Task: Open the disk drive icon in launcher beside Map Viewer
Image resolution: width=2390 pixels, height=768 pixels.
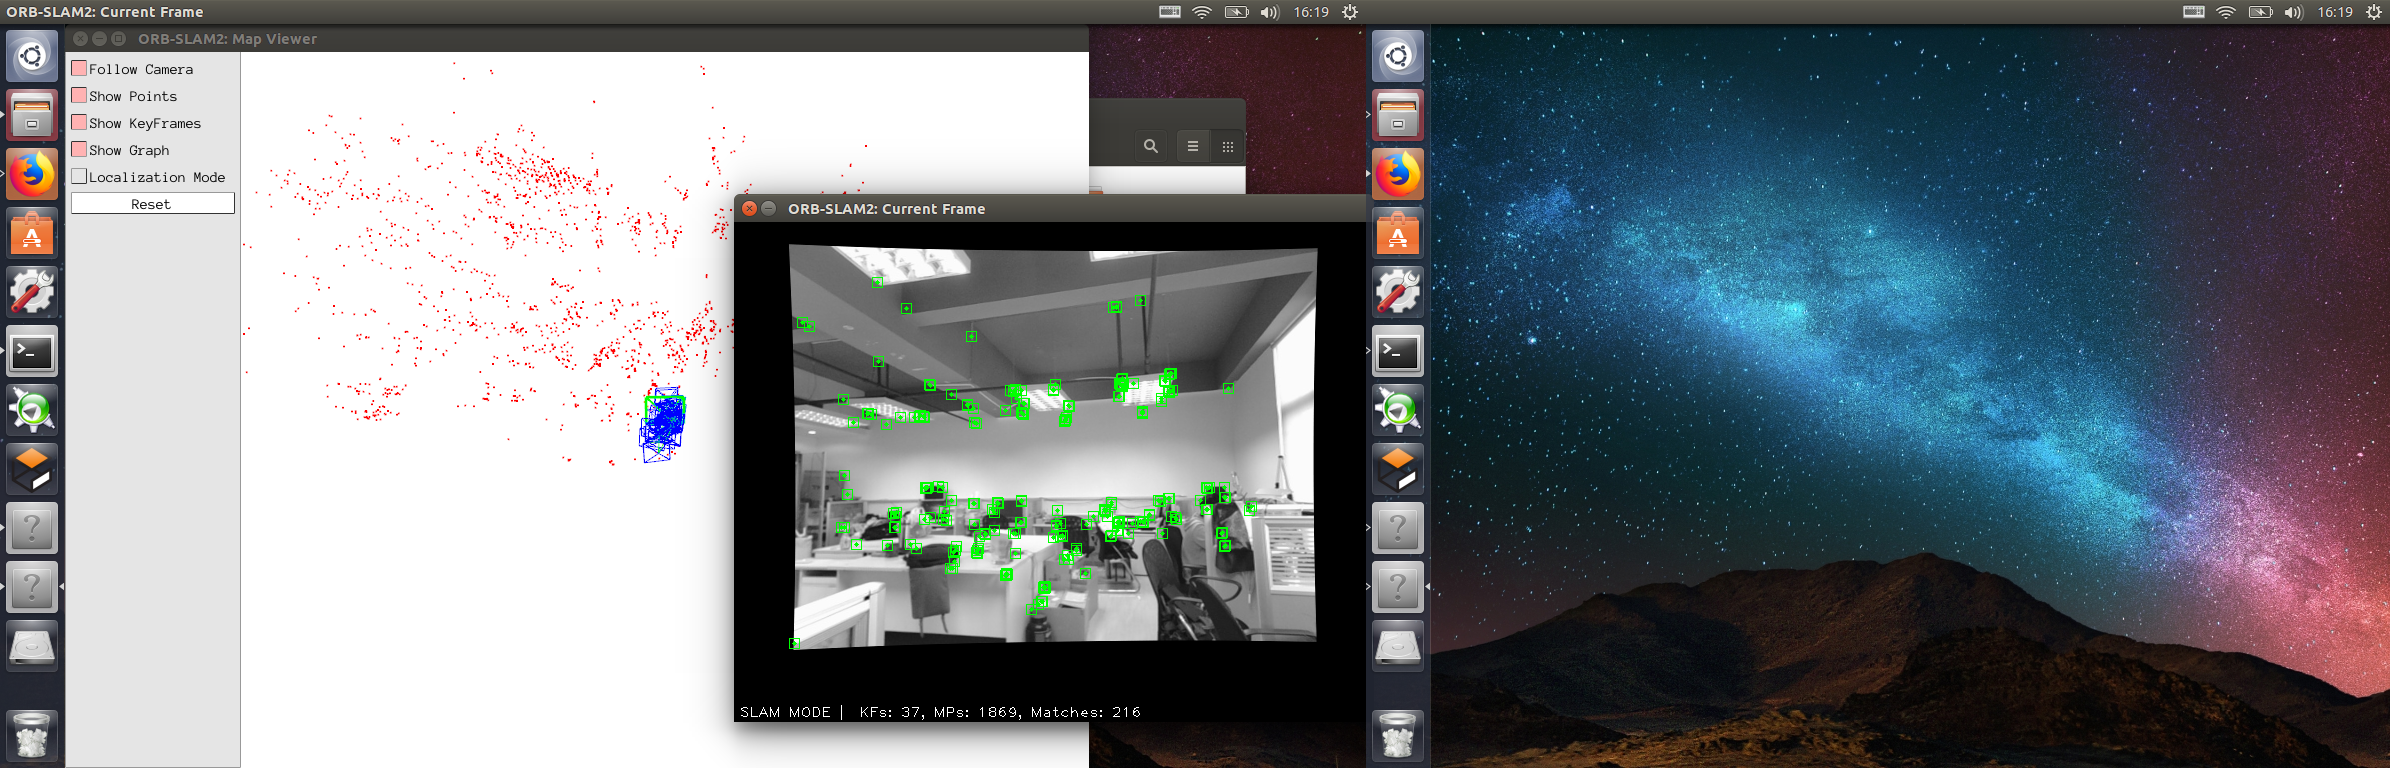Action: coord(32,646)
